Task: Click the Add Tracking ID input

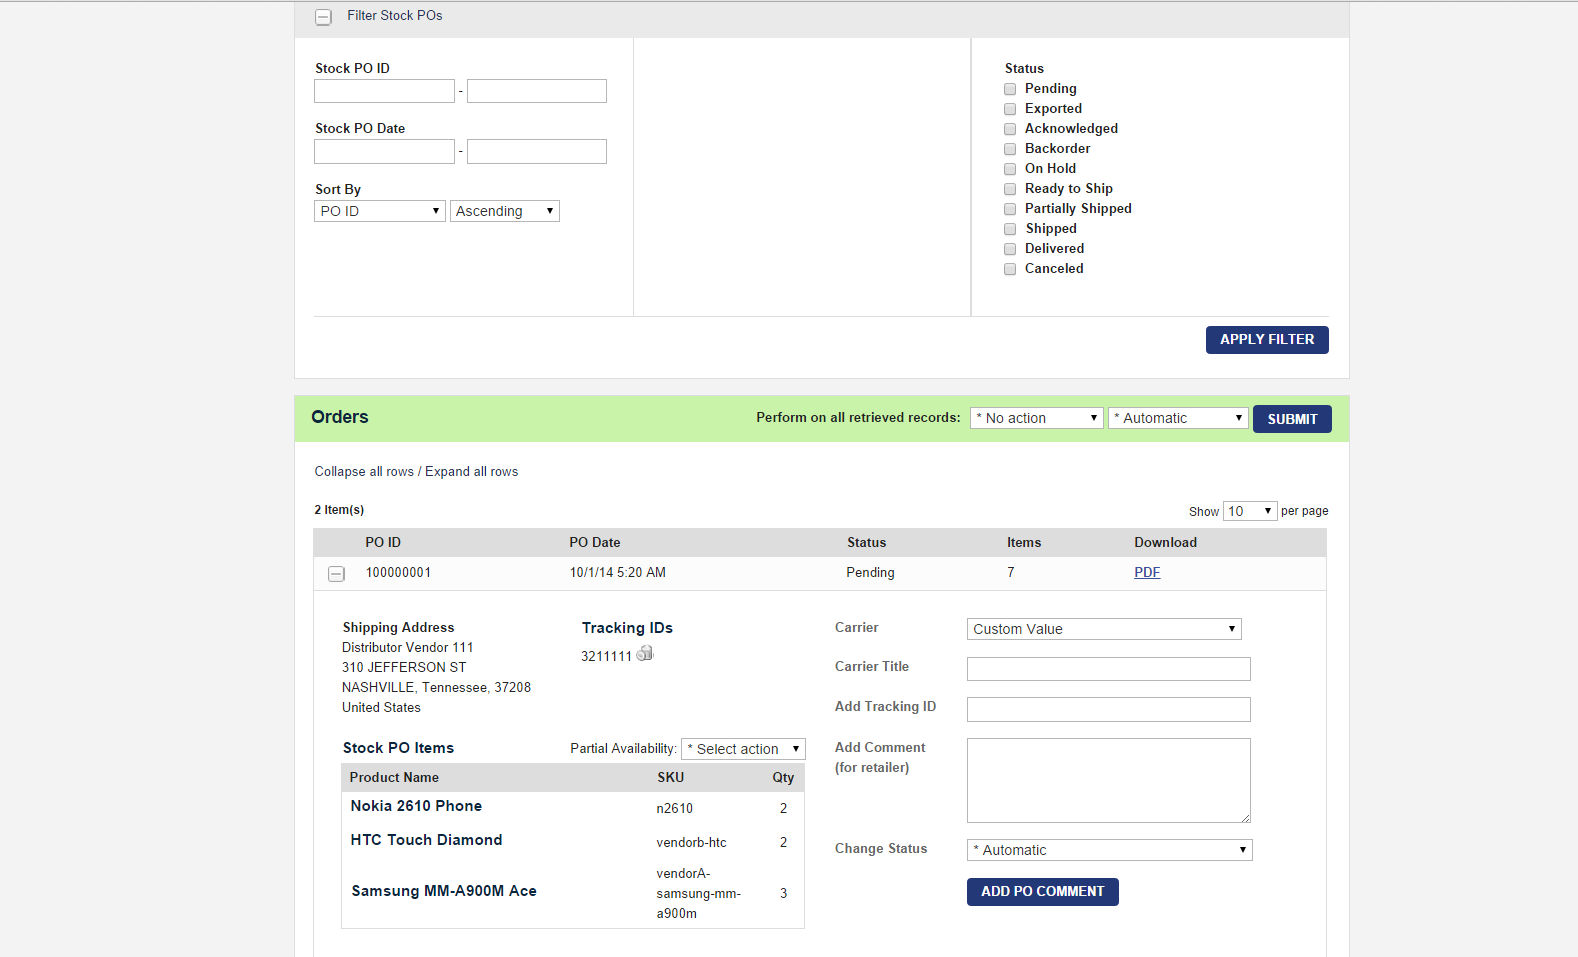Action: coord(1109,709)
